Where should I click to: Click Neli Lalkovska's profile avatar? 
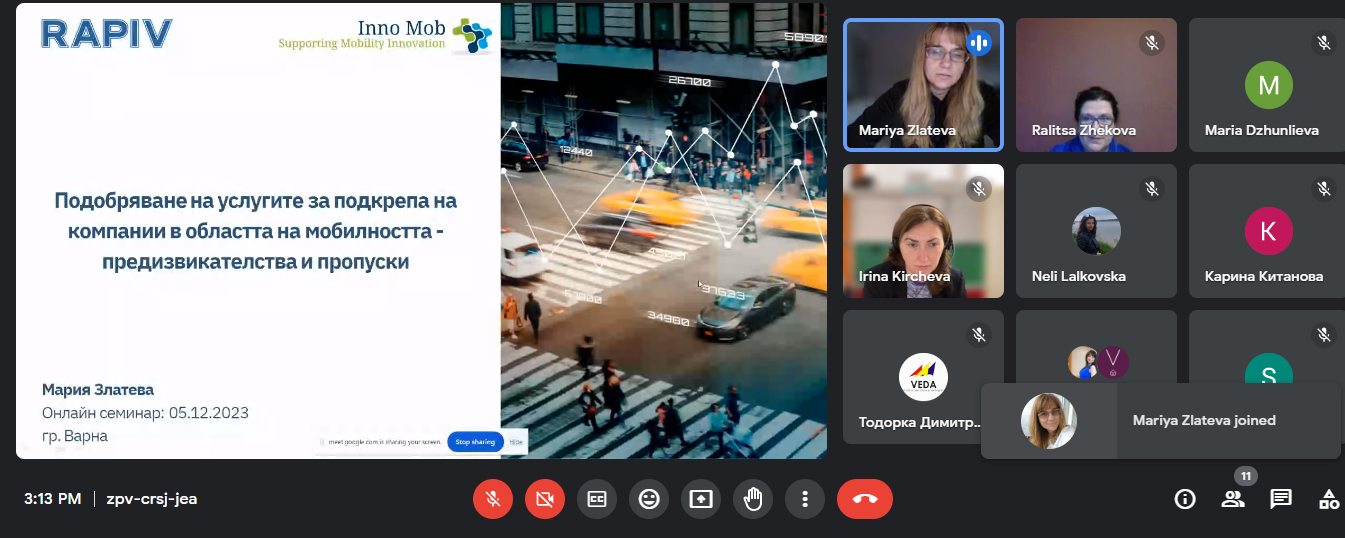pos(1096,232)
